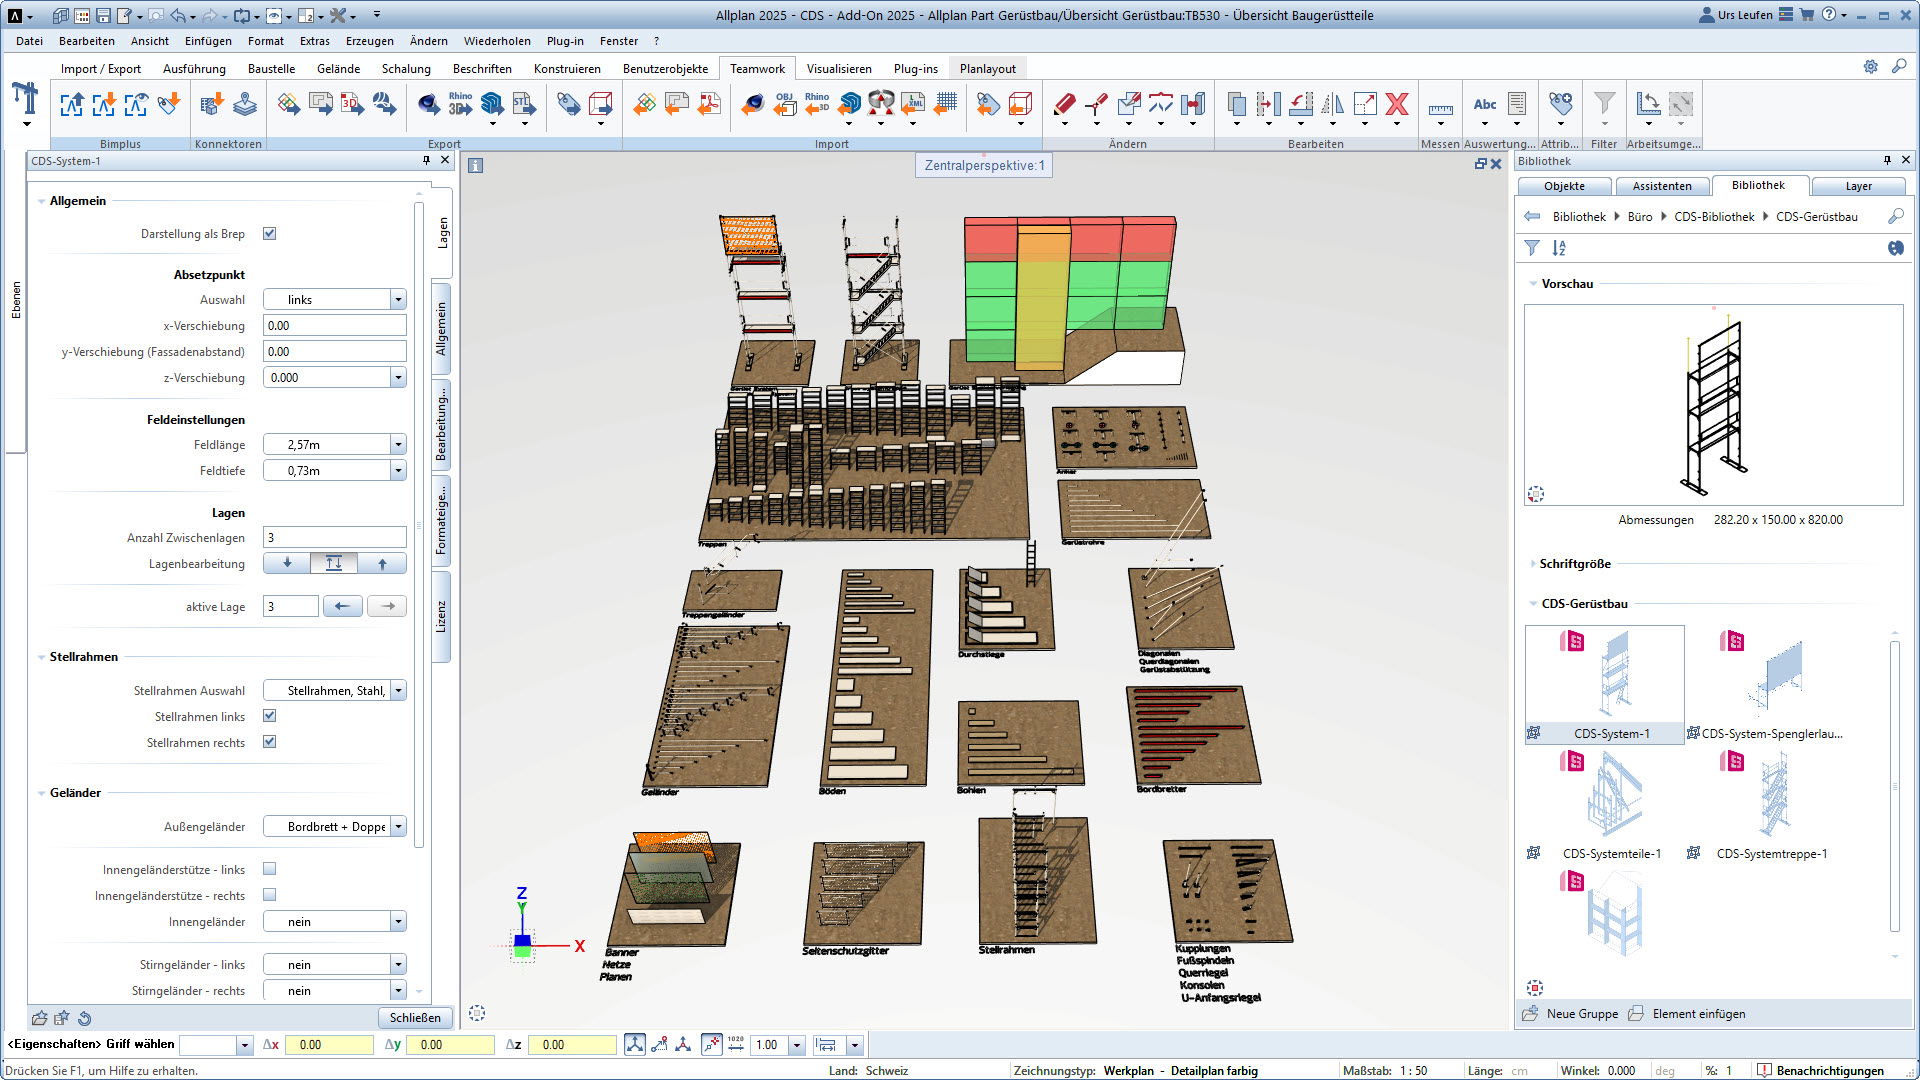Click the first Bimplus upload icon
This screenshot has width=1920, height=1080.
click(72, 103)
